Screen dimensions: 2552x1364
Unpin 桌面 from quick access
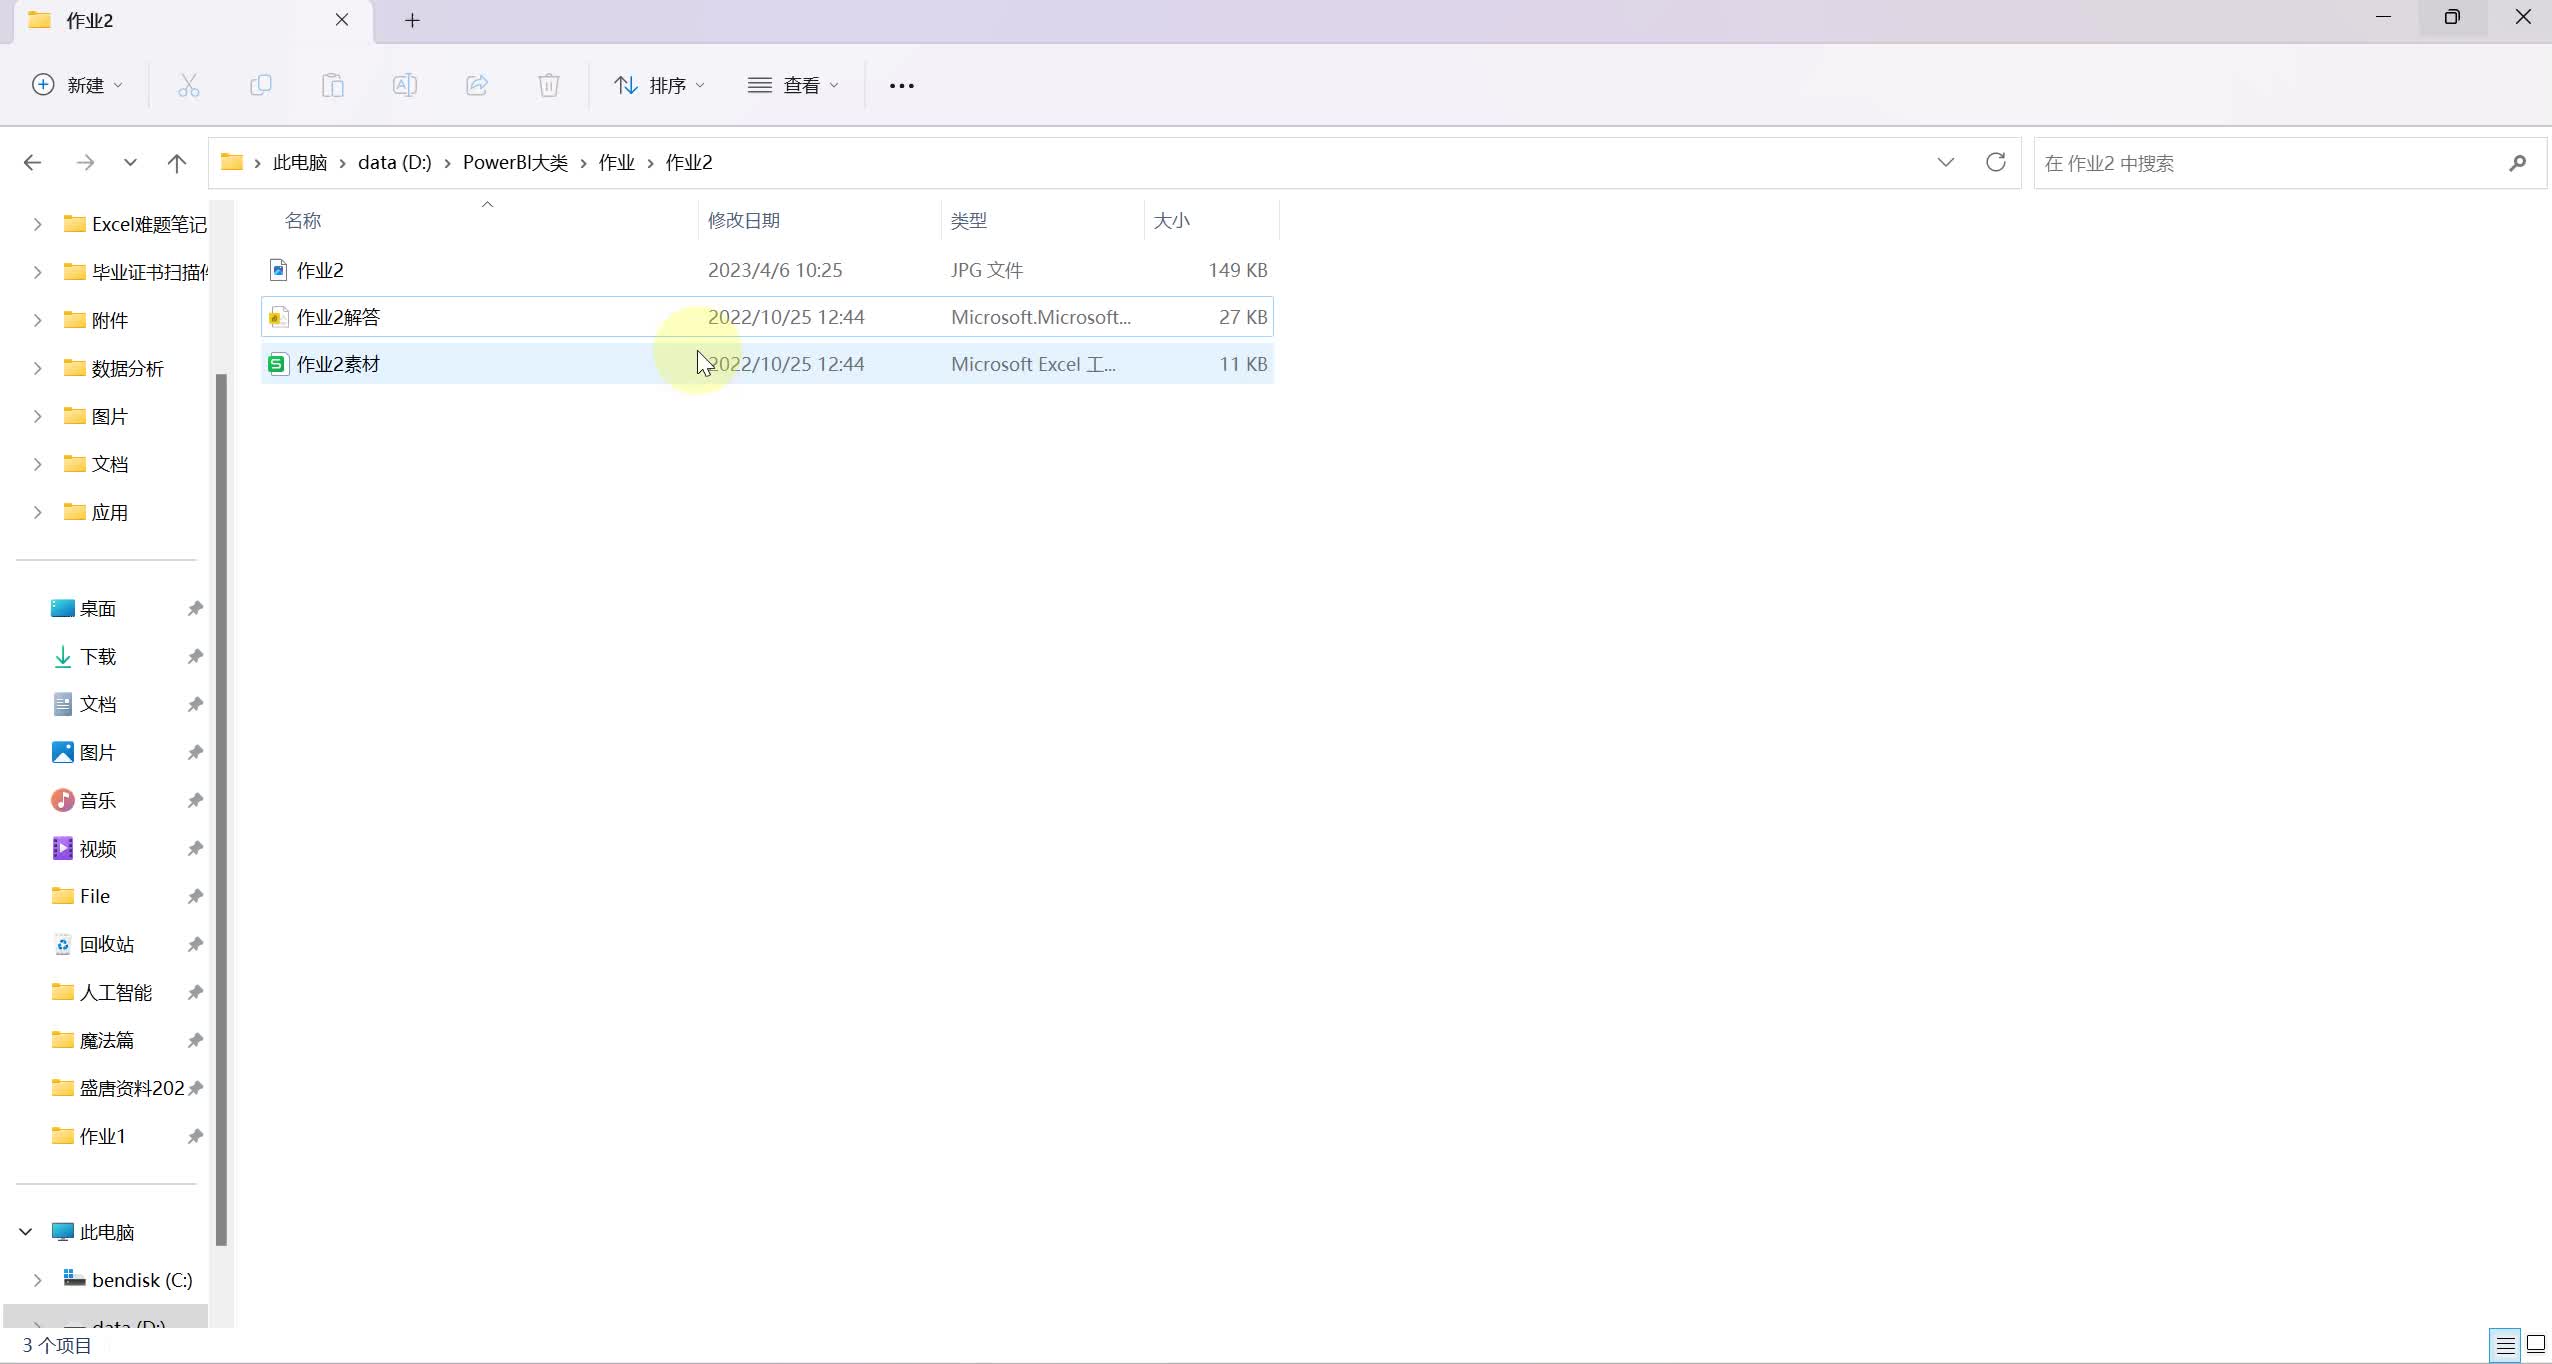195,608
